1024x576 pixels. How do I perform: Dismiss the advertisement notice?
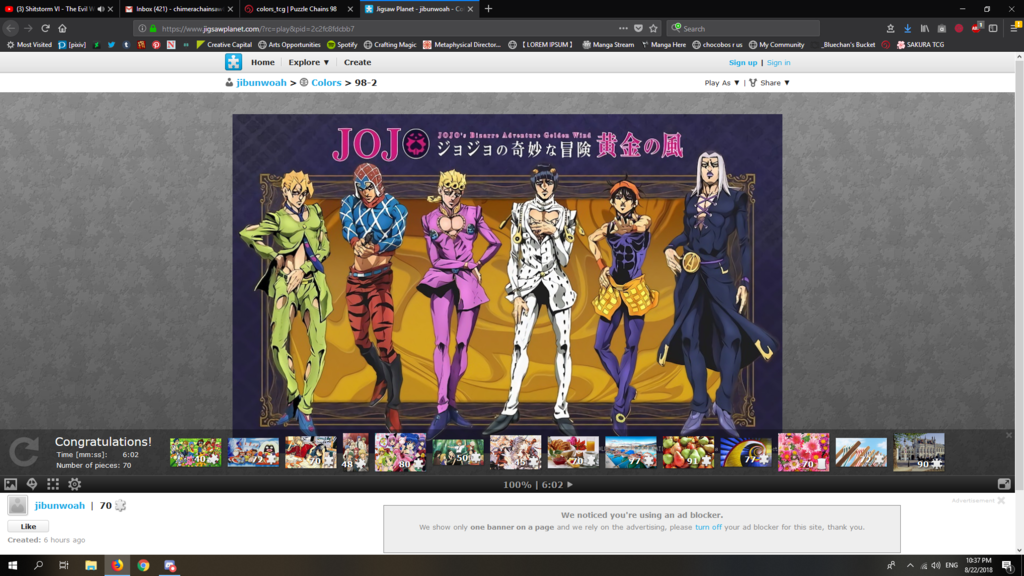(1001, 500)
